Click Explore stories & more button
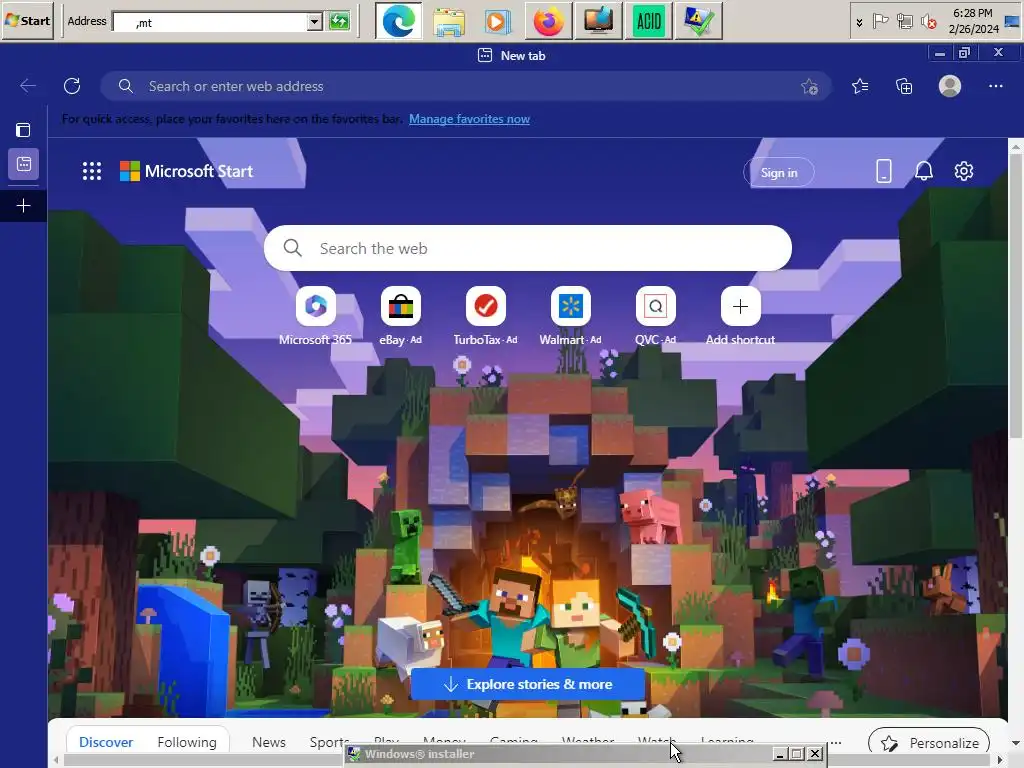1024x768 pixels. coord(528,684)
